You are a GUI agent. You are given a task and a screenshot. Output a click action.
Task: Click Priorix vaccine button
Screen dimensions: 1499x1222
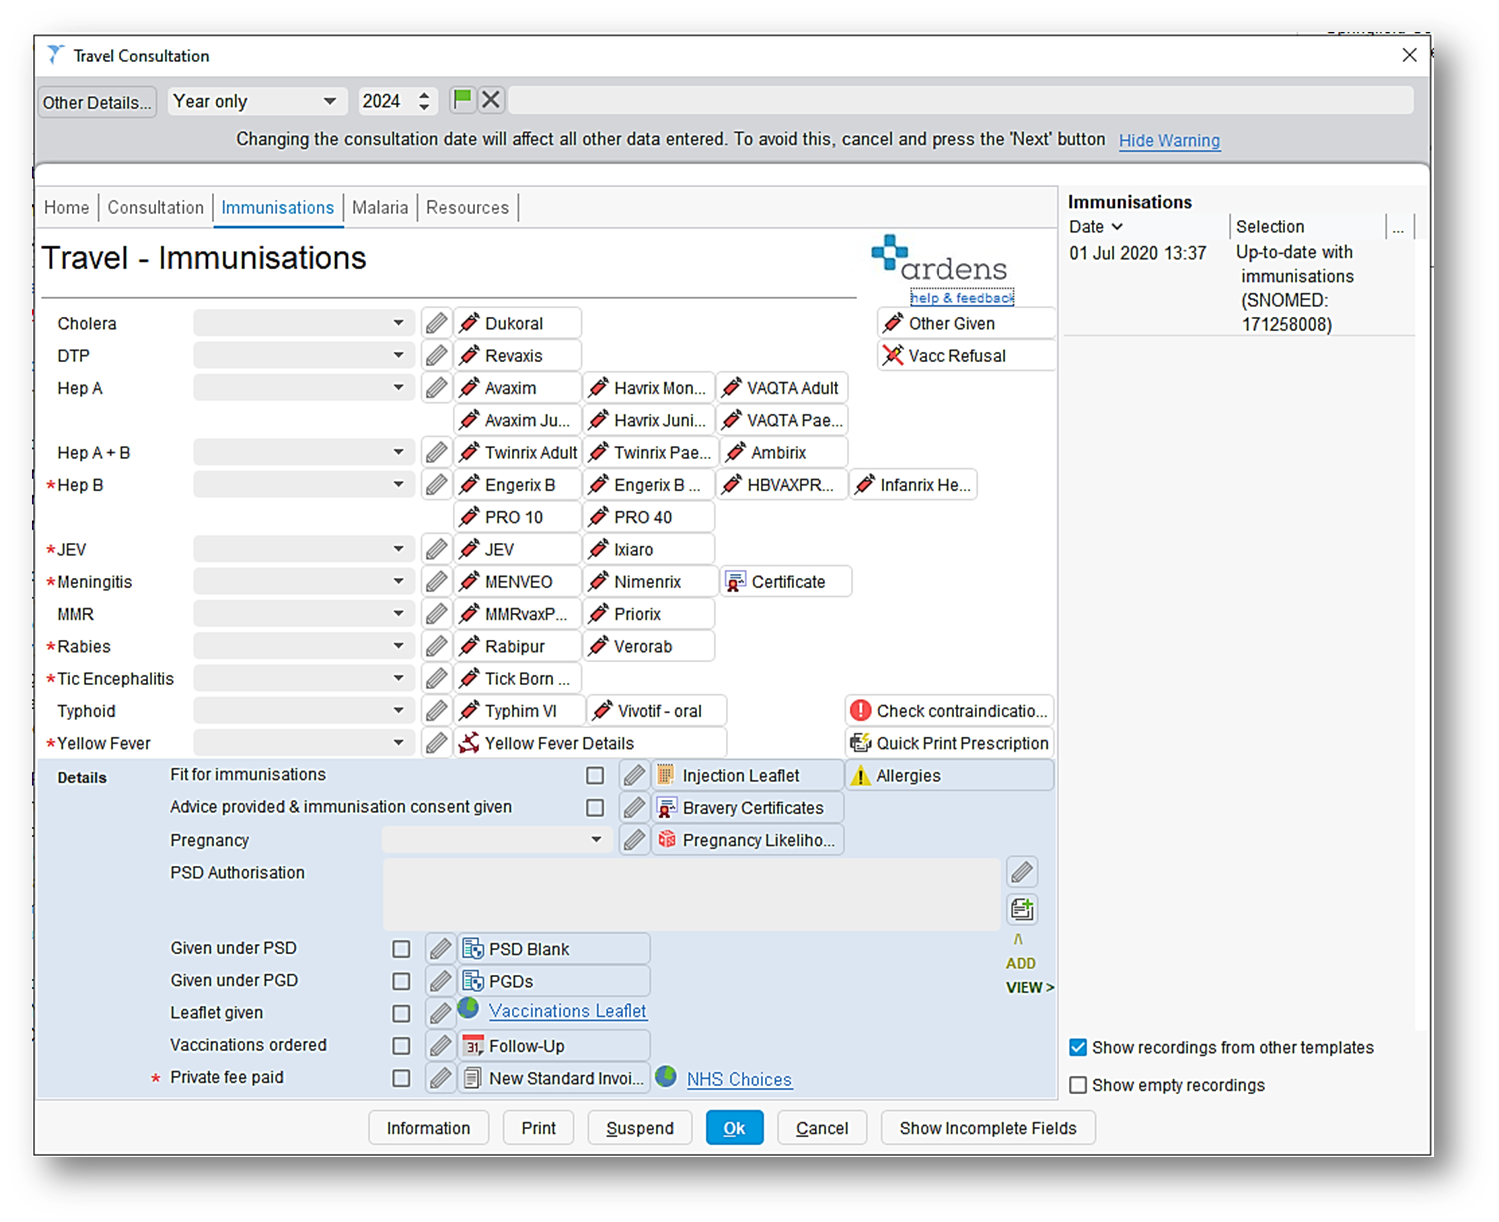[649, 614]
